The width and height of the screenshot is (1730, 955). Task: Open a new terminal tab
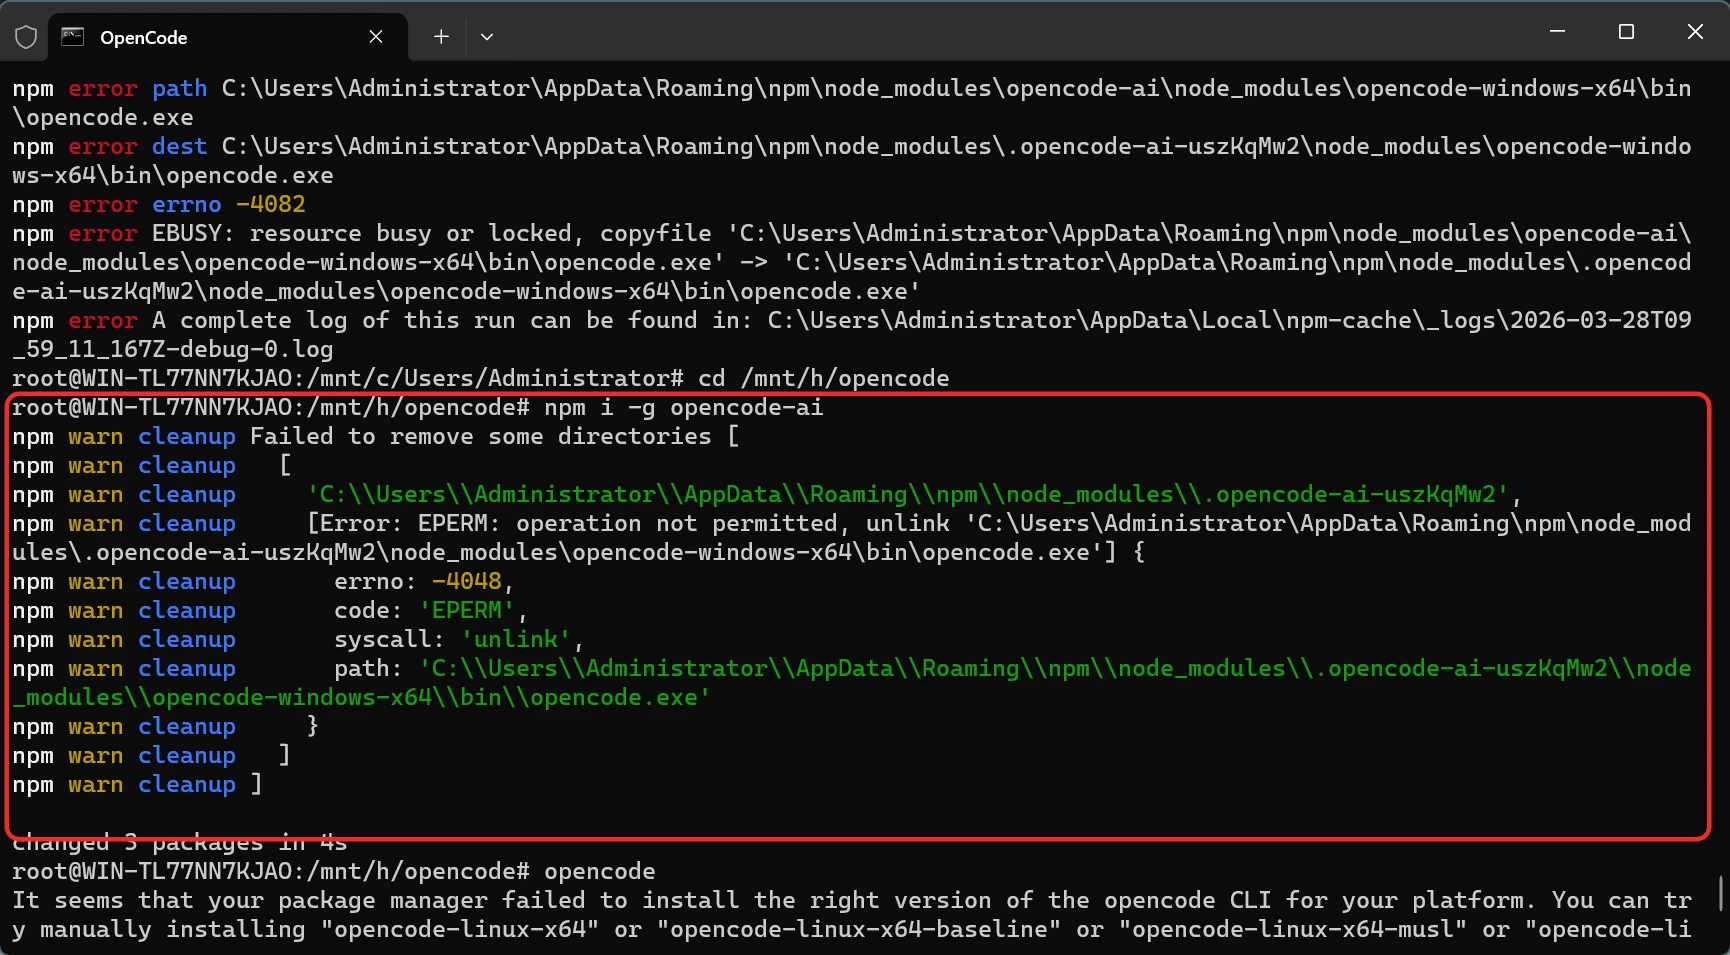point(441,37)
